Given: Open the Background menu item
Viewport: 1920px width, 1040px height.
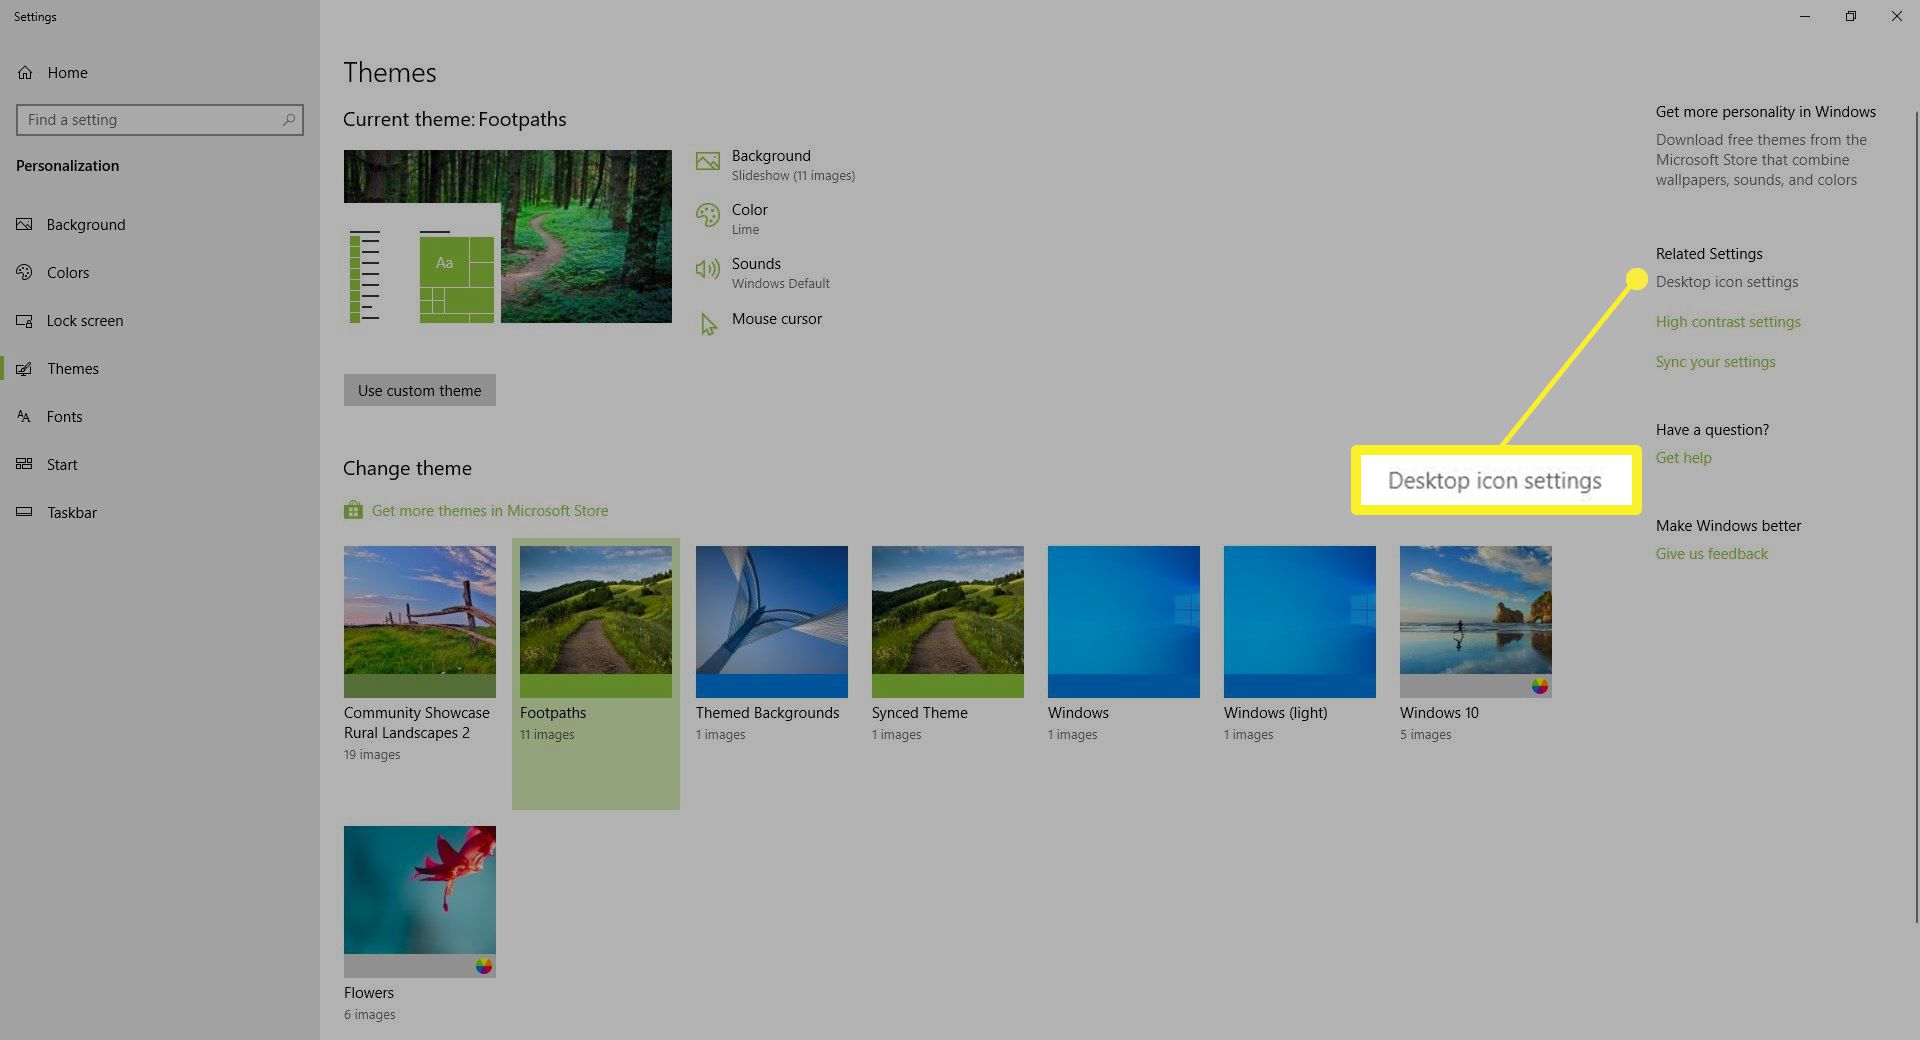Looking at the screenshot, I should point(160,225).
